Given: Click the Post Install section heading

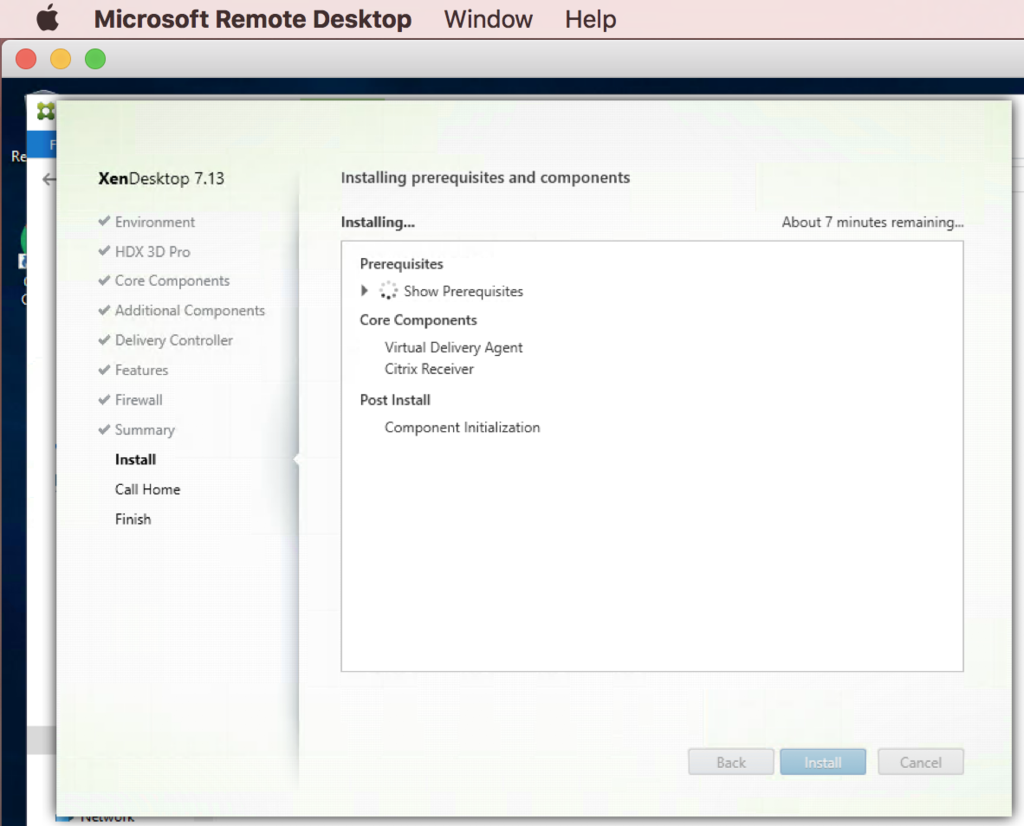Looking at the screenshot, I should (x=395, y=400).
